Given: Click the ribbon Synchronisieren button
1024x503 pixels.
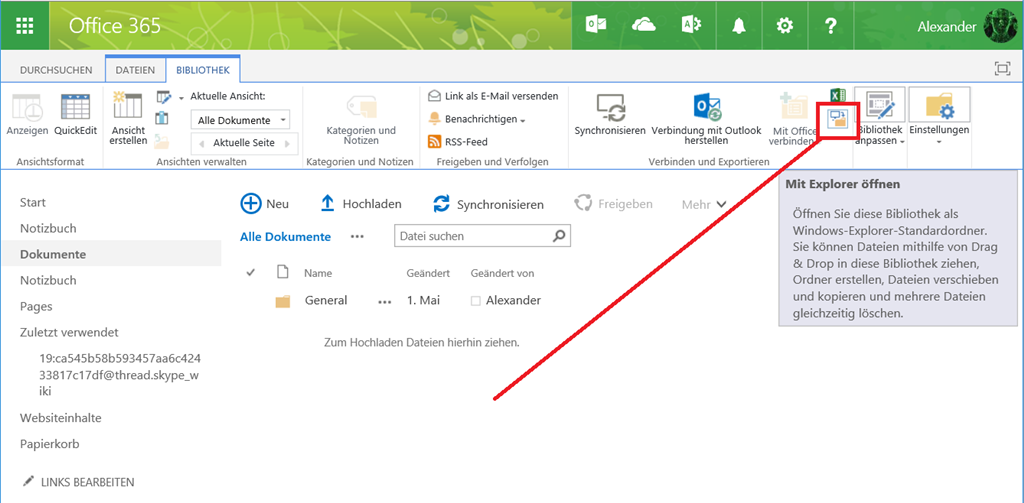Looking at the screenshot, I should pyautogui.click(x=610, y=116).
